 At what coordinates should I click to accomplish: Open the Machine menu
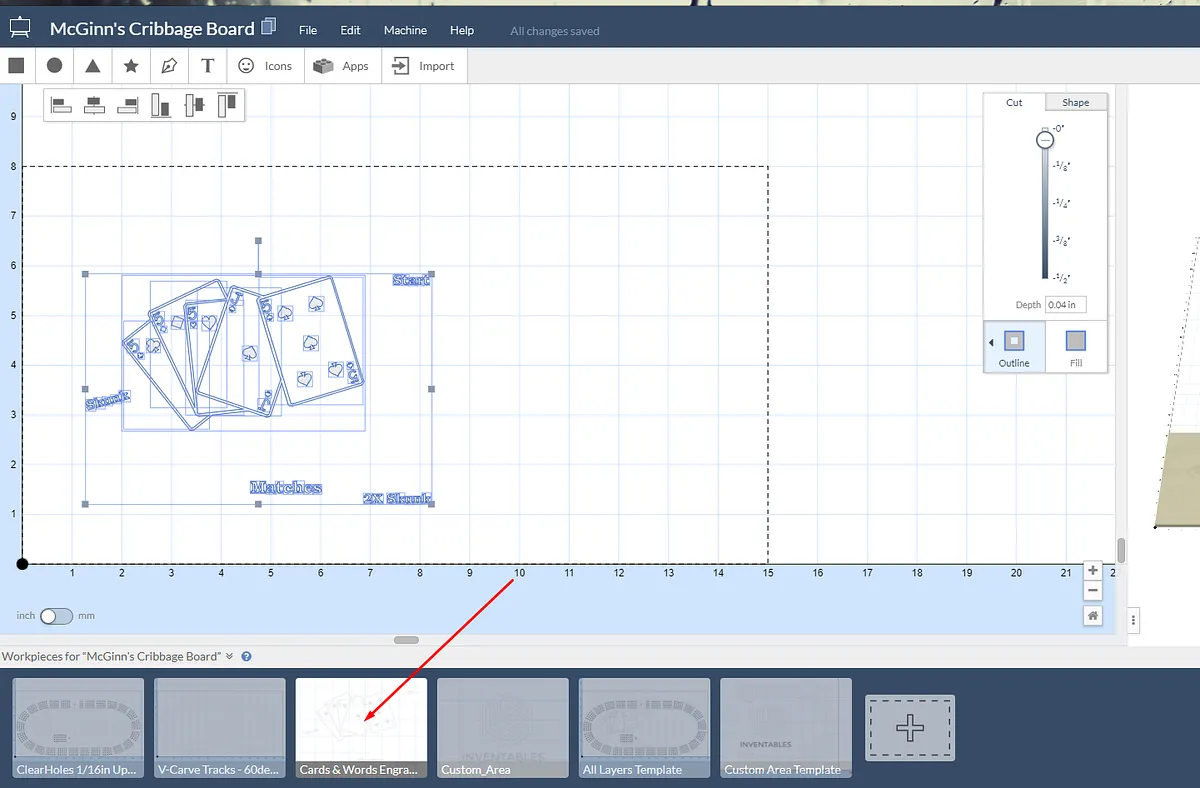tap(405, 30)
